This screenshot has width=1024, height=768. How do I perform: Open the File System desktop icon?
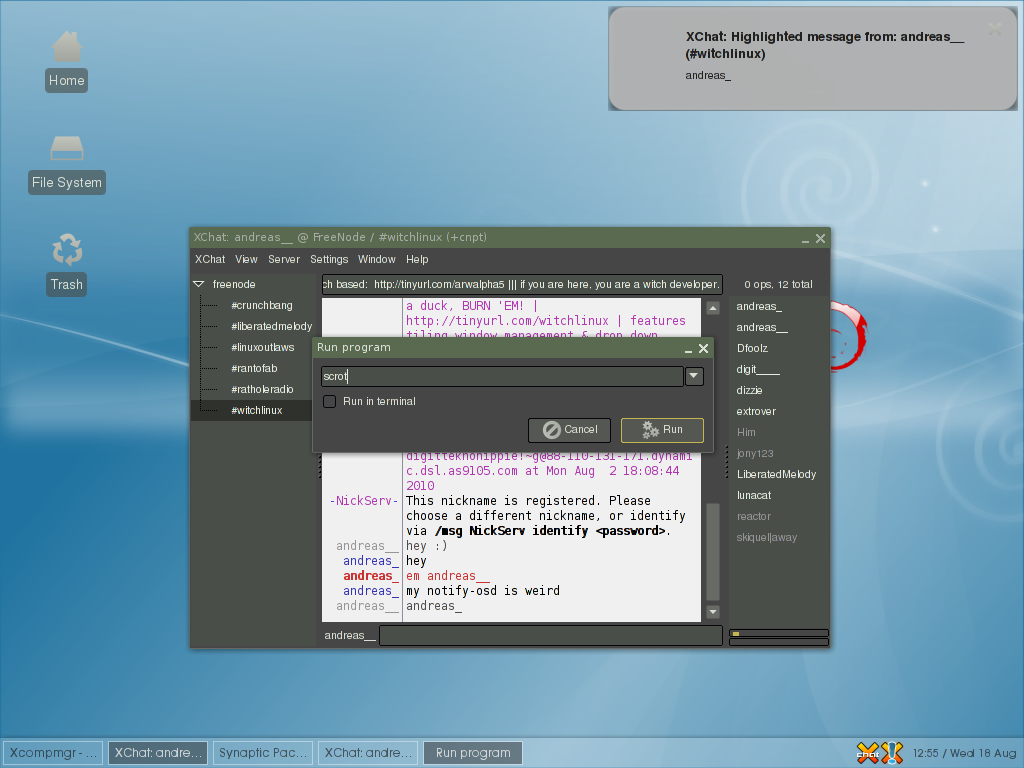(x=66, y=162)
